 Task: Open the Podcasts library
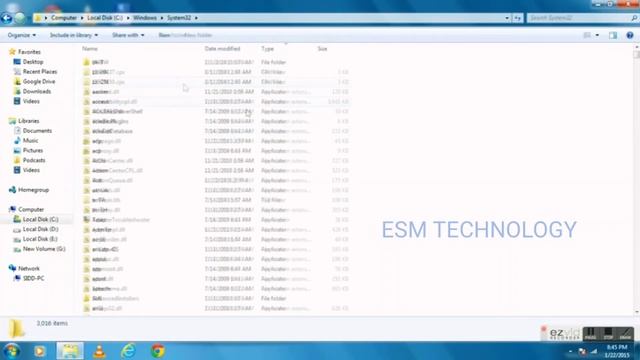[x=34, y=160]
